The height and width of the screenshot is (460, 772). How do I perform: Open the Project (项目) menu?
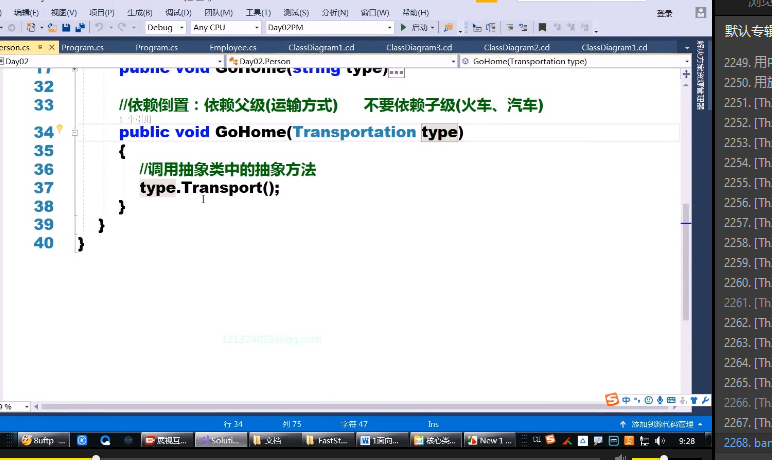click(x=101, y=12)
